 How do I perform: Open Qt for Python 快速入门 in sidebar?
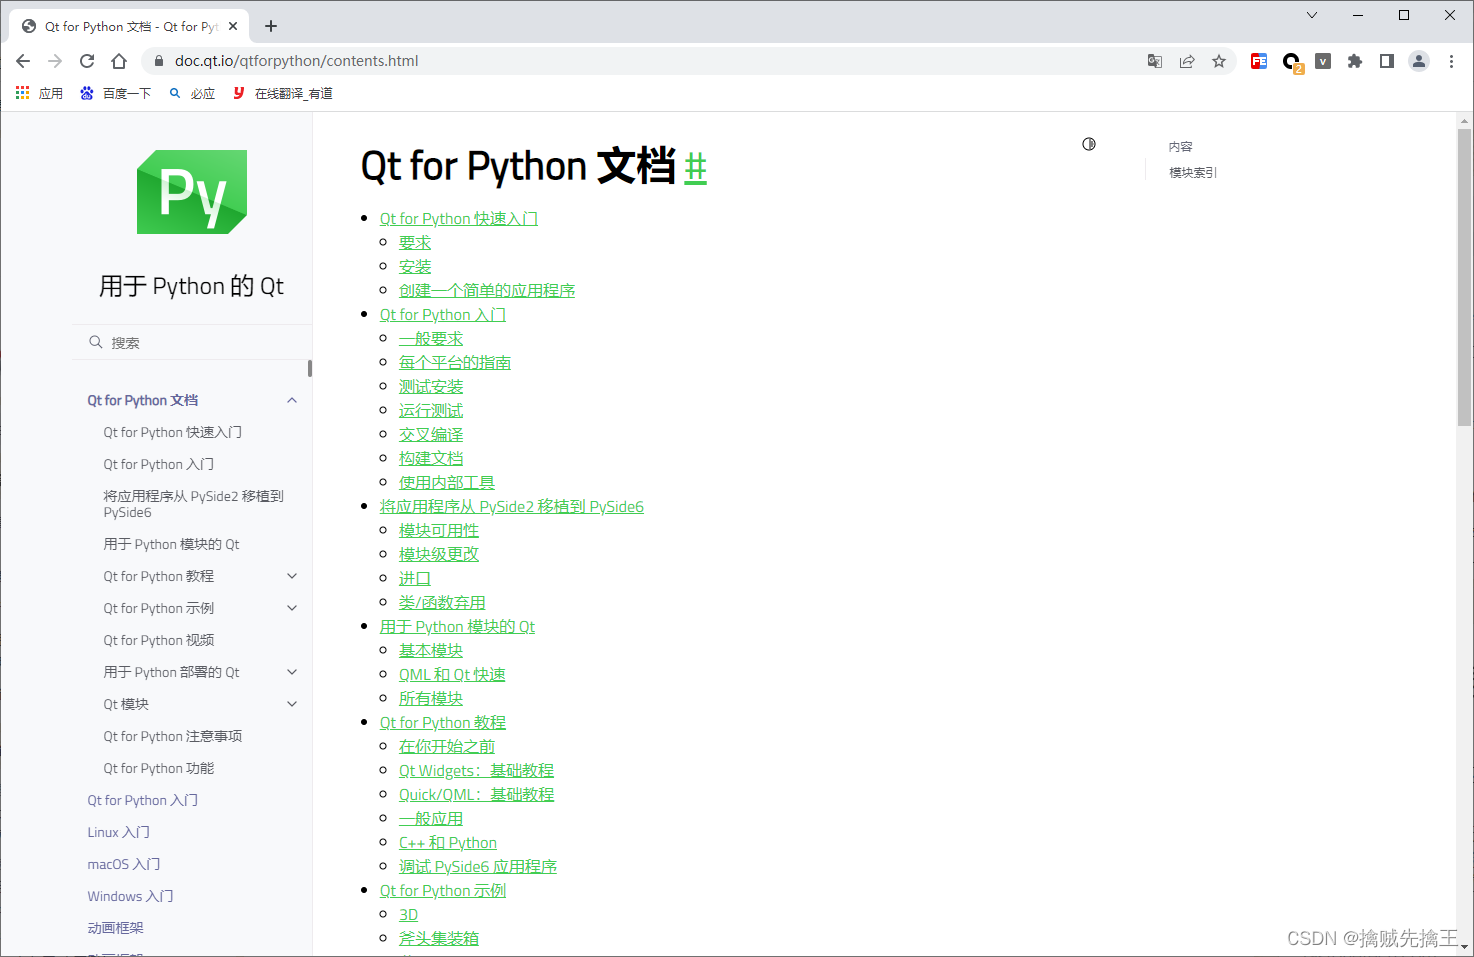pos(172,432)
